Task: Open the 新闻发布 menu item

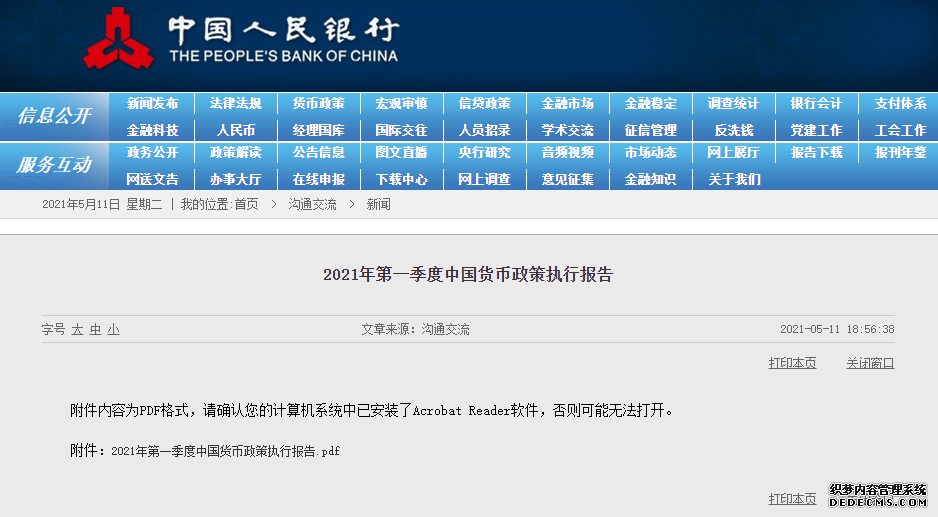Action: (153, 104)
